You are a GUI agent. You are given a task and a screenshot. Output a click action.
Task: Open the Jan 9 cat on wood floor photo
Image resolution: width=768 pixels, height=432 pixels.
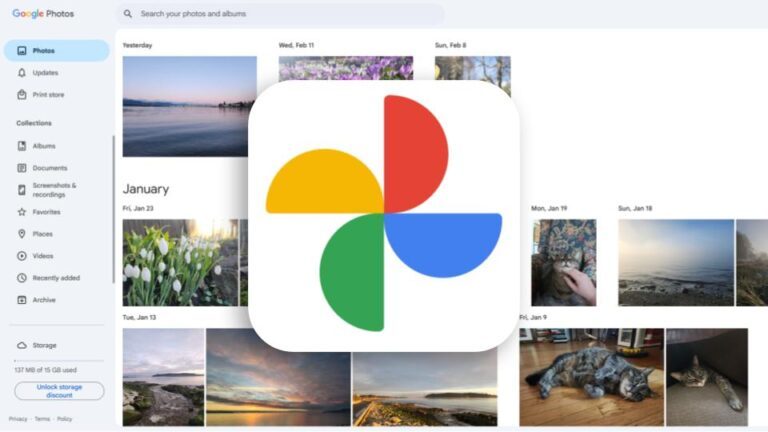point(592,377)
